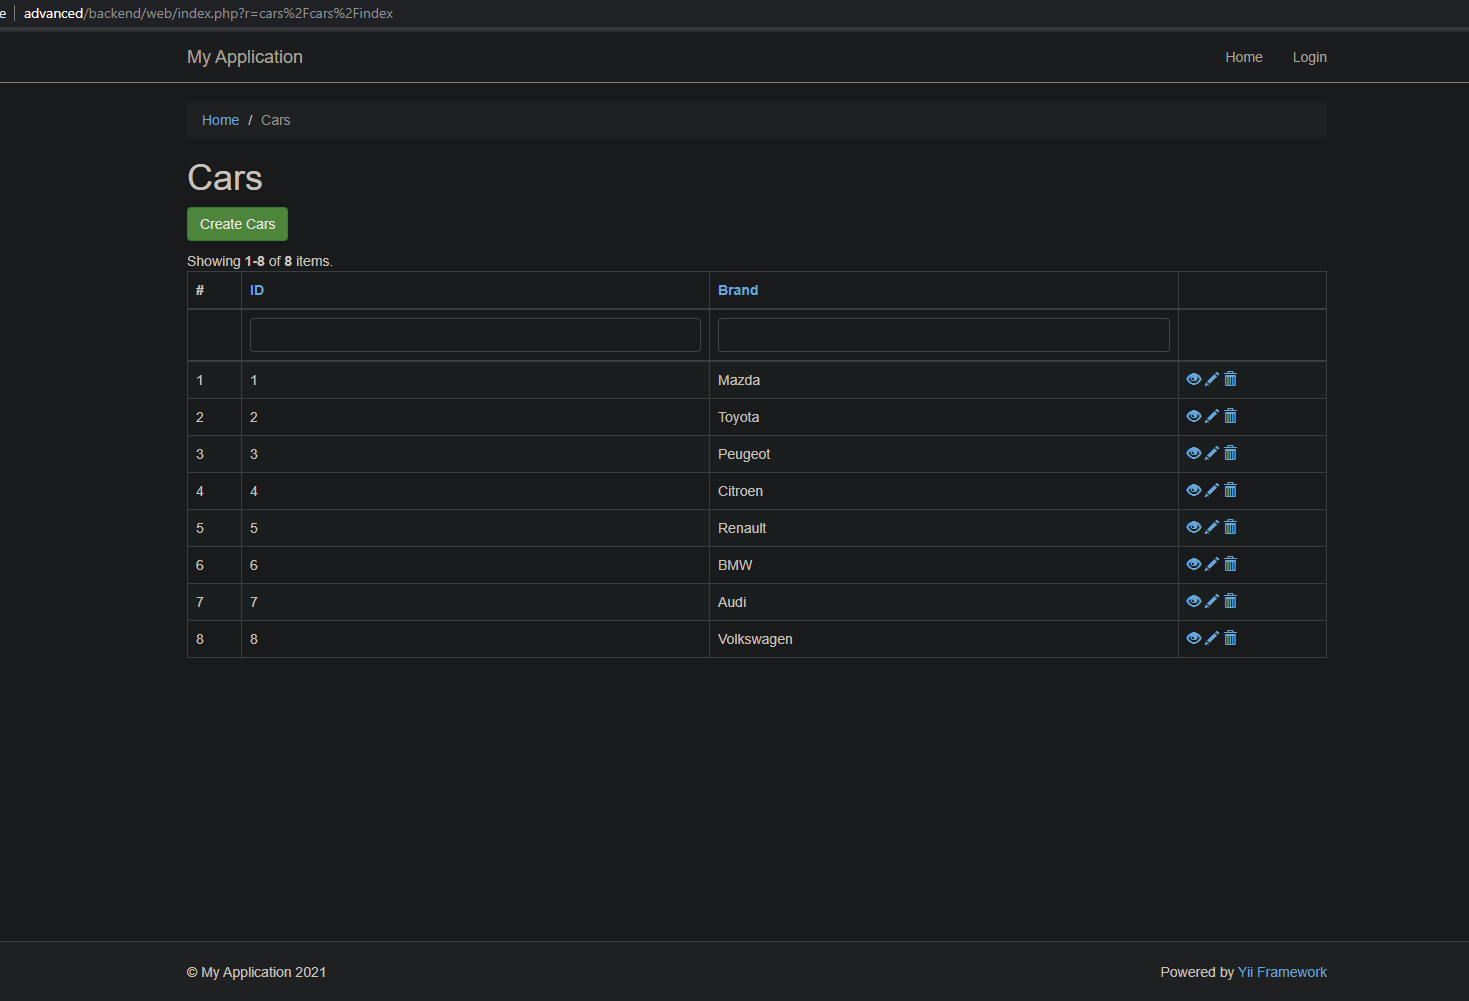Delete the Audi row
Viewport: 1469px width, 1001px height.
(1231, 601)
